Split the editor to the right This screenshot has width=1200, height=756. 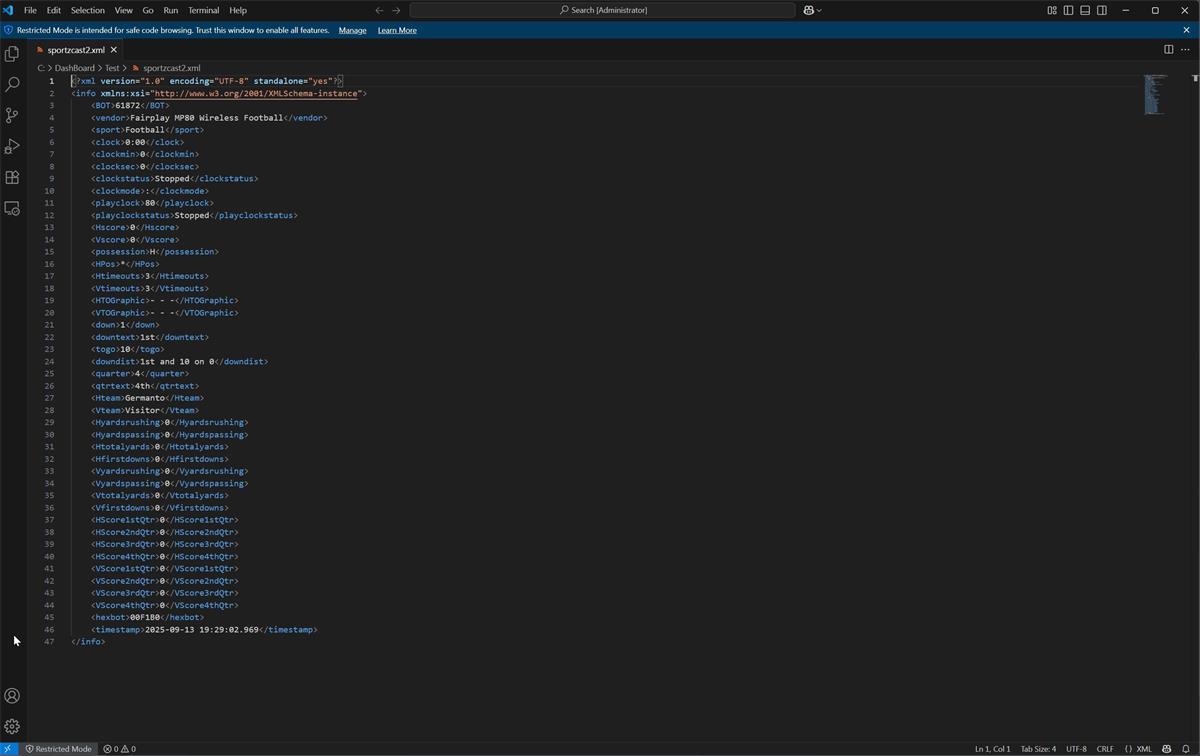tap(1168, 49)
